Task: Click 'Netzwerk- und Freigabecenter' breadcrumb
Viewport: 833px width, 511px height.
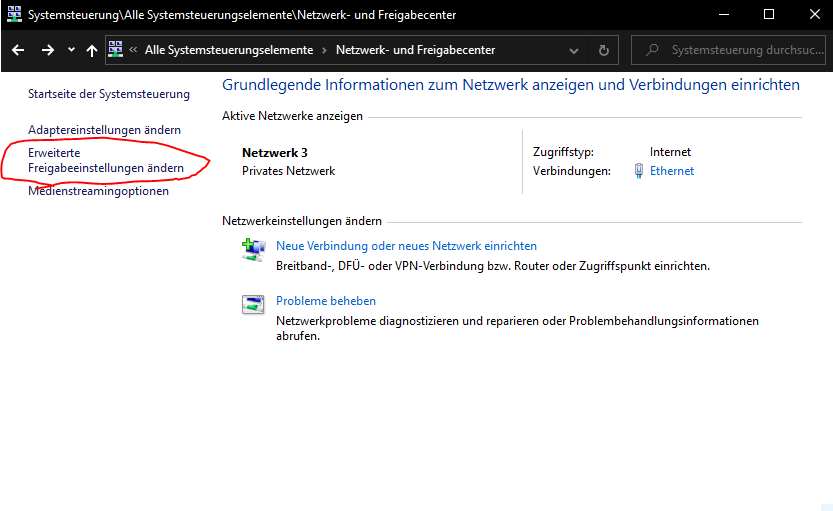Action: pos(415,50)
